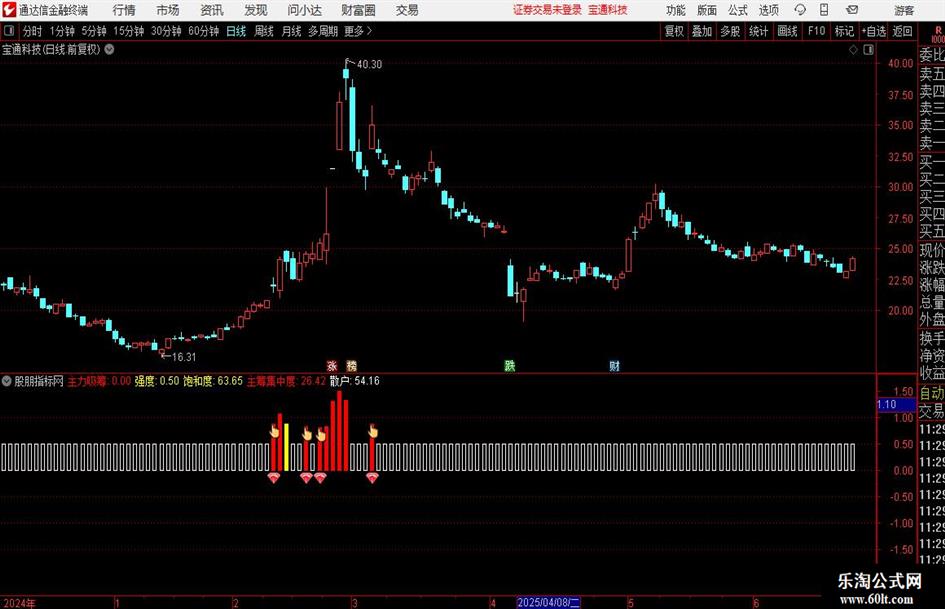The image size is (945, 609).
Task: Select the 日线 period tab
Action: pyautogui.click(x=236, y=31)
